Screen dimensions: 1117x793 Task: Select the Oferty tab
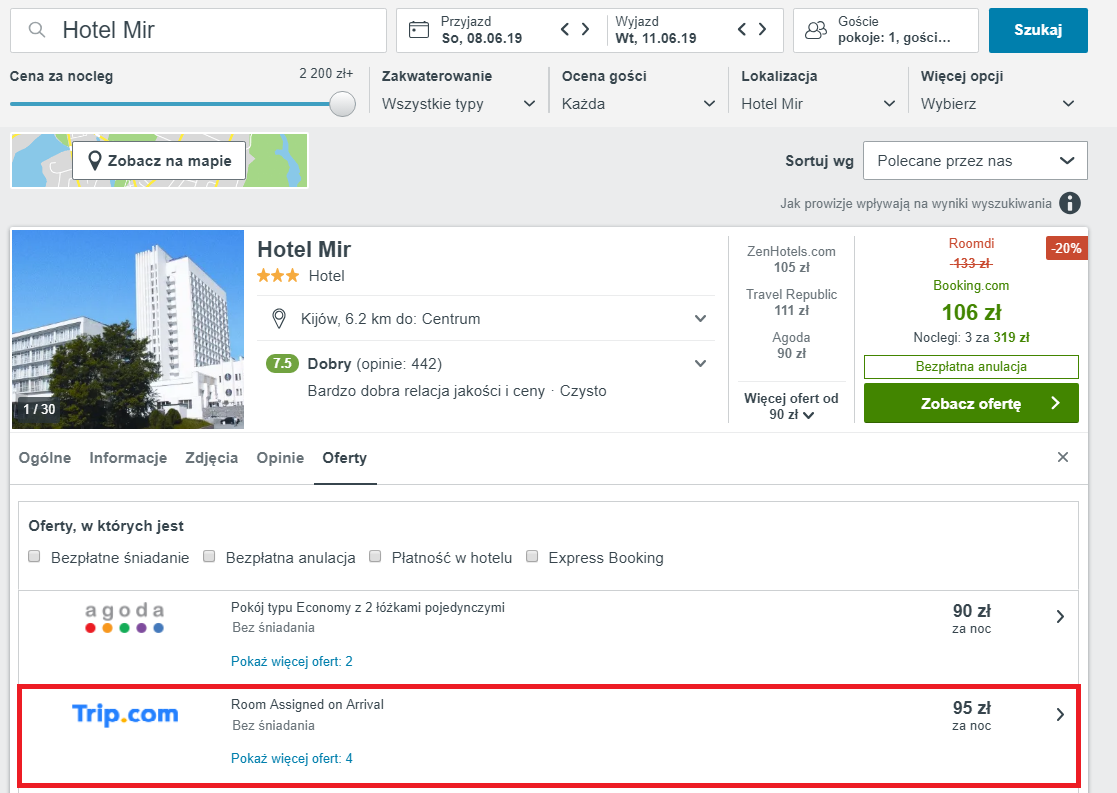pos(345,457)
